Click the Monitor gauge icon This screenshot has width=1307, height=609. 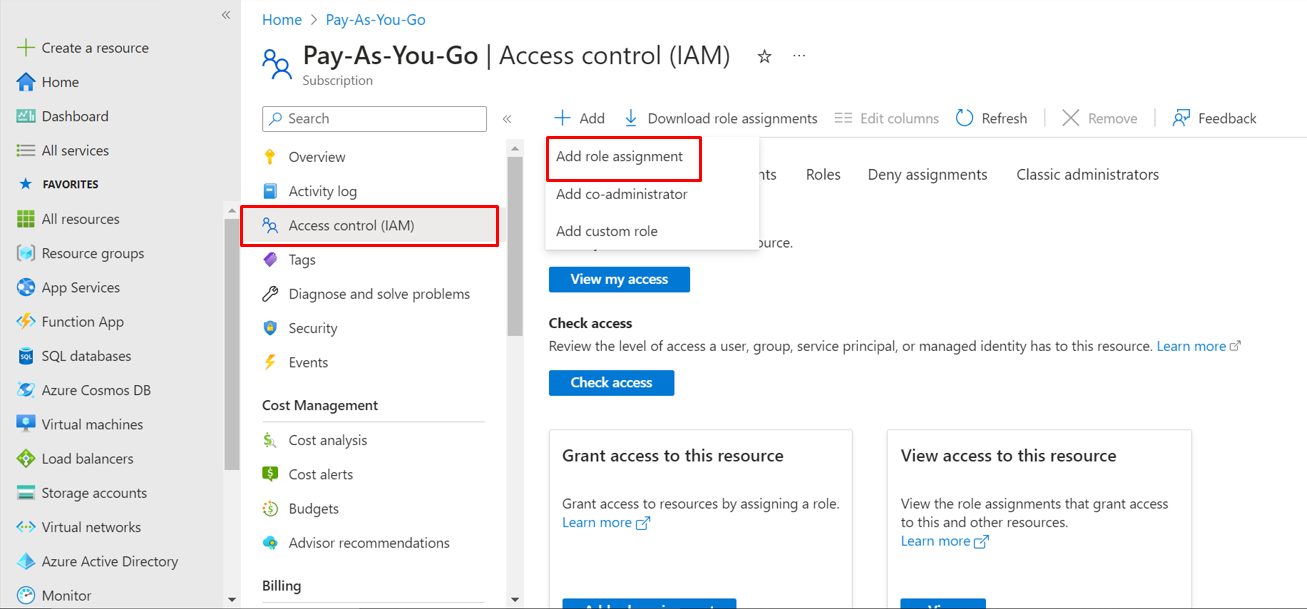[x=26, y=595]
